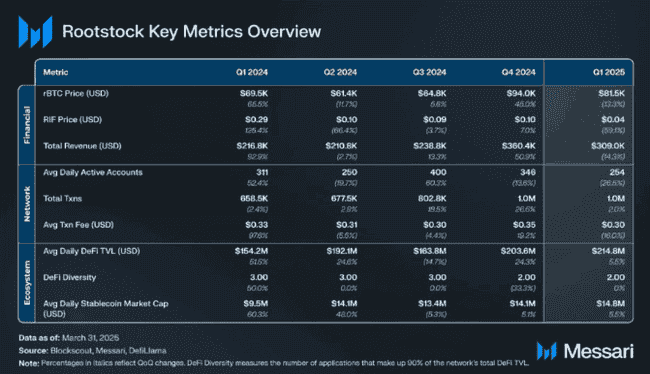Click the Metric column header
The height and width of the screenshot is (374, 650).
click(x=56, y=72)
